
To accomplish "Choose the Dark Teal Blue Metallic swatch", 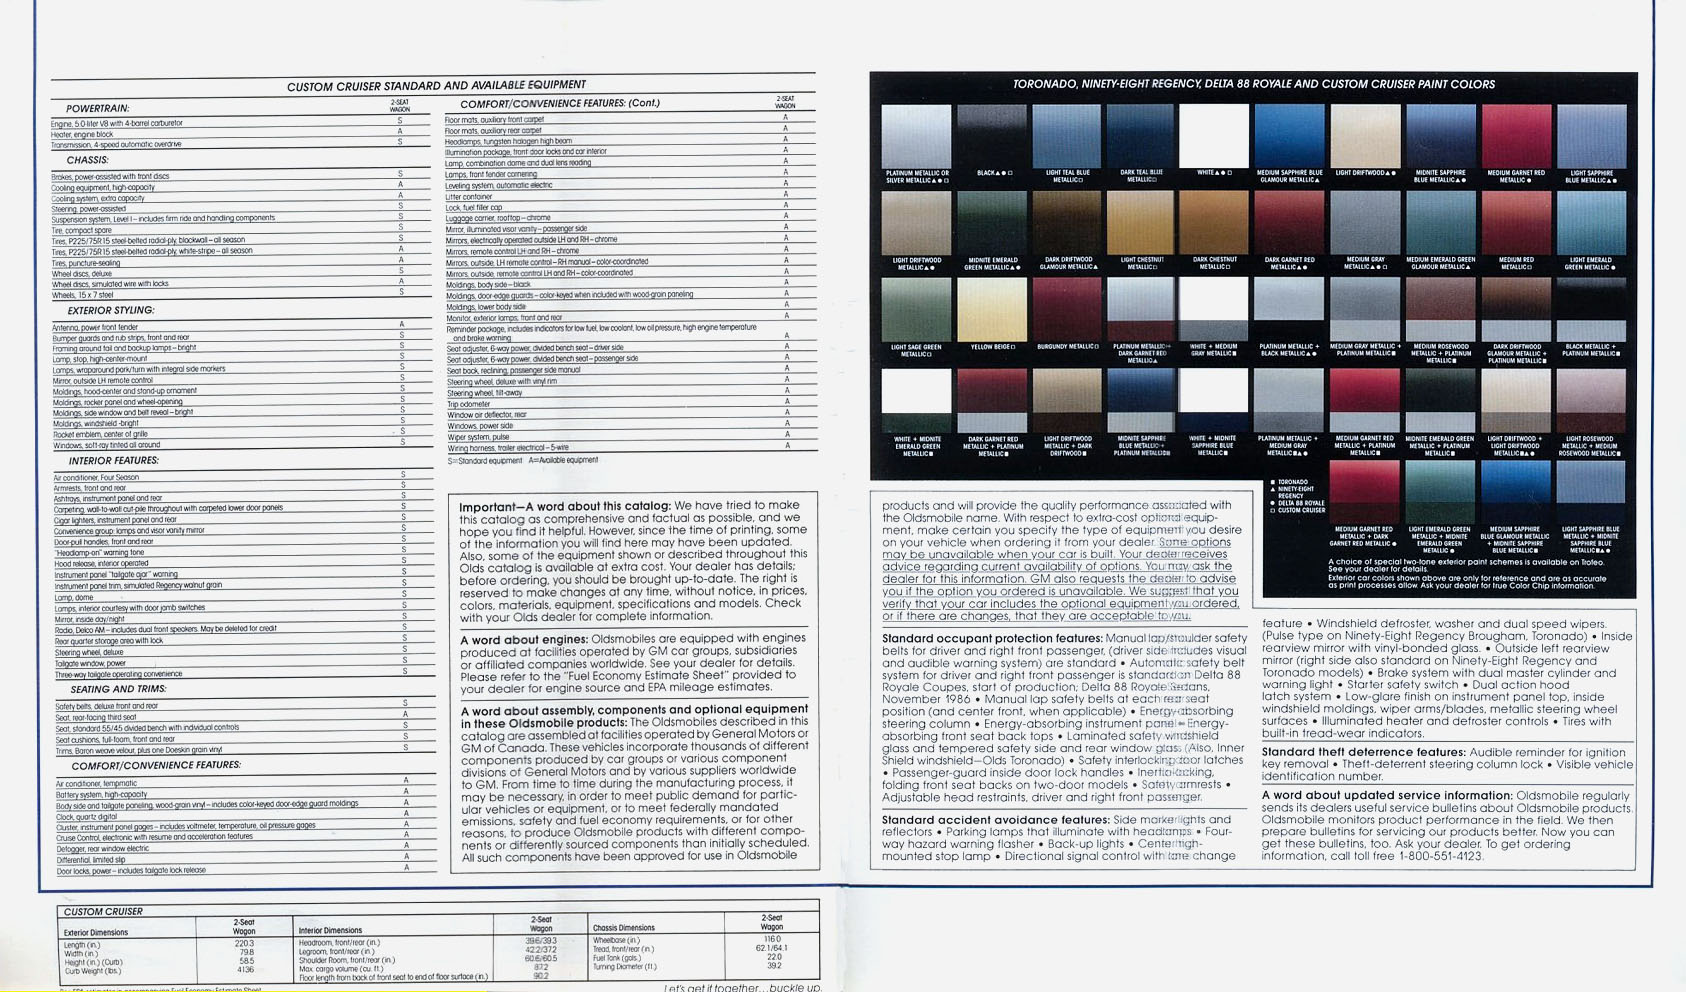I will click(x=1141, y=137).
